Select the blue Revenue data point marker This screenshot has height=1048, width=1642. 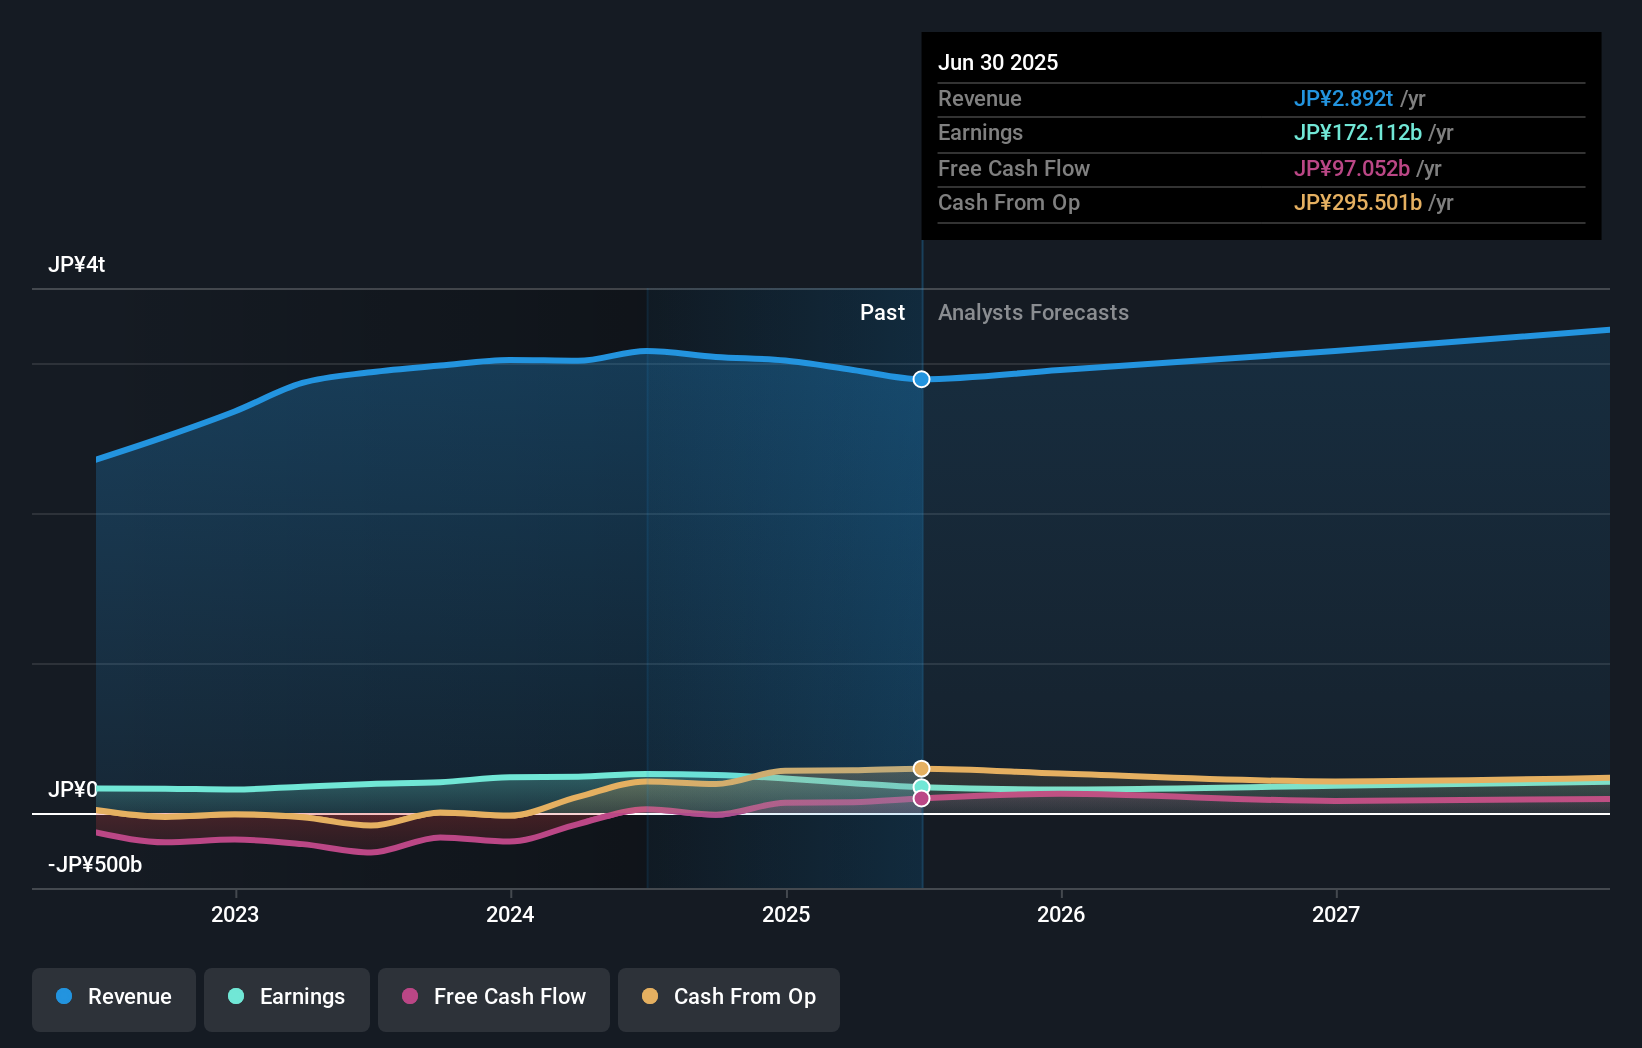coord(921,379)
